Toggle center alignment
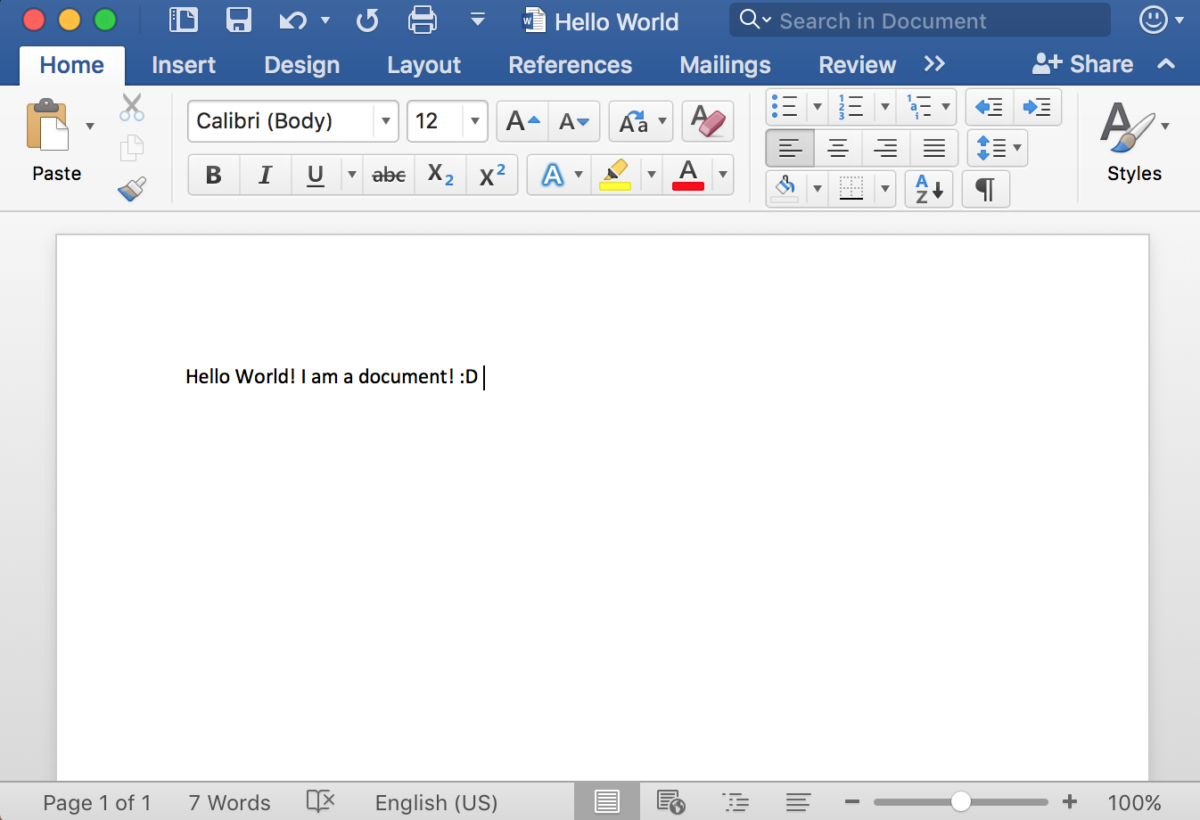 (x=838, y=148)
